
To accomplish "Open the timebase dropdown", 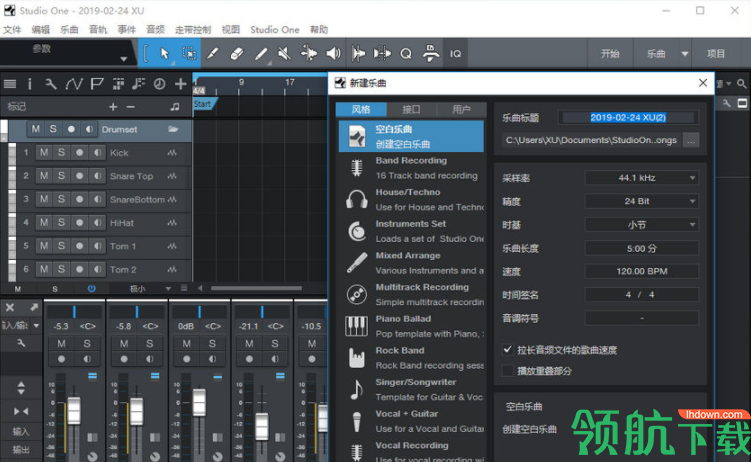I will pos(641,225).
